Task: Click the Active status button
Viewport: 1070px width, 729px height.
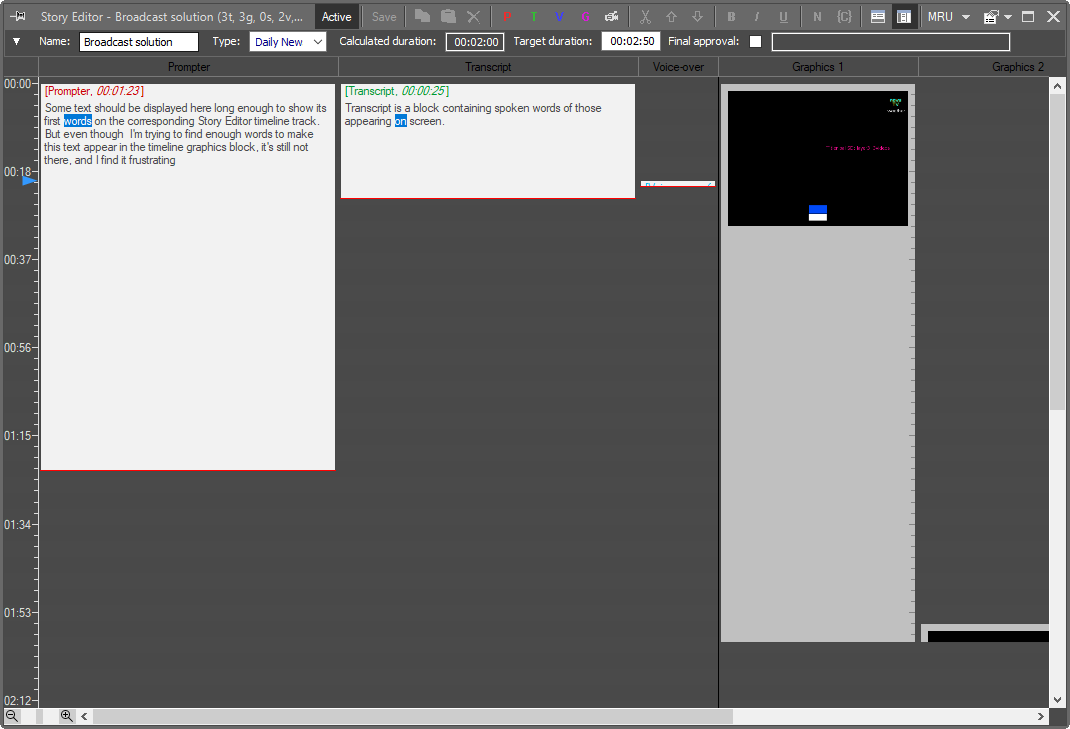Action: click(x=337, y=16)
